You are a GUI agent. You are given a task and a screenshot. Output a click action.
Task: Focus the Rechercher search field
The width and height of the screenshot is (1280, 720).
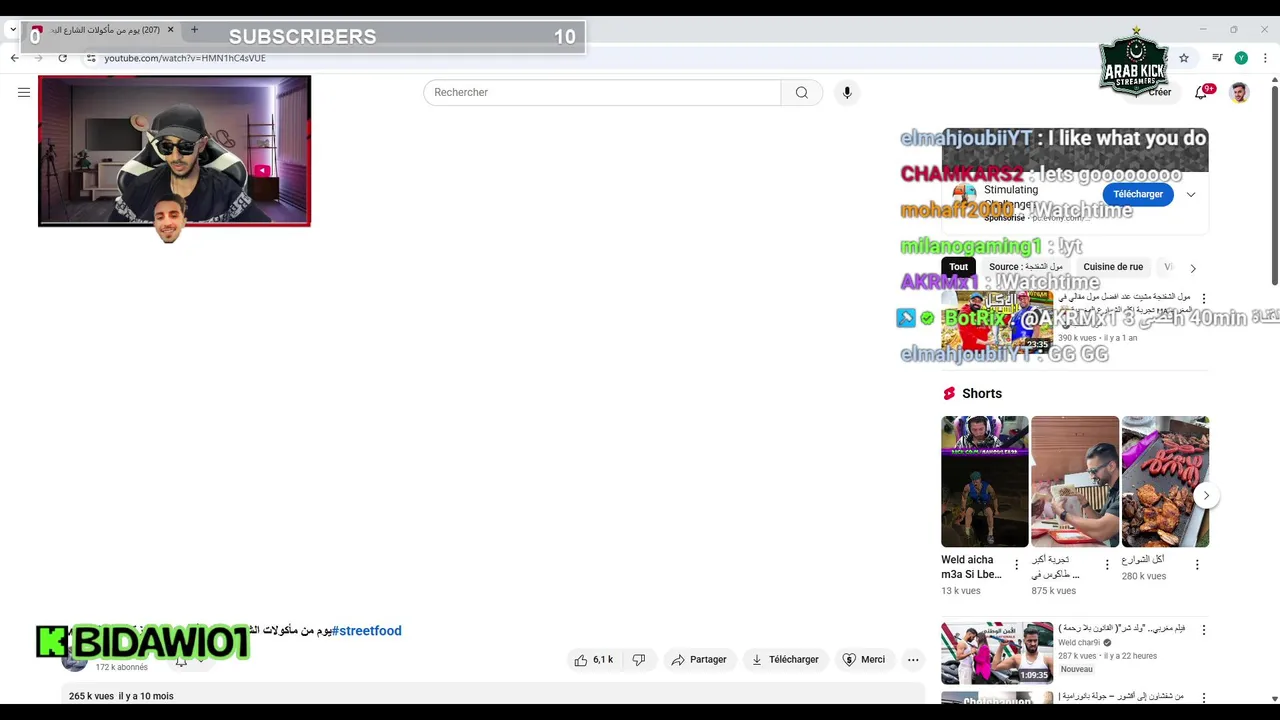(x=602, y=92)
